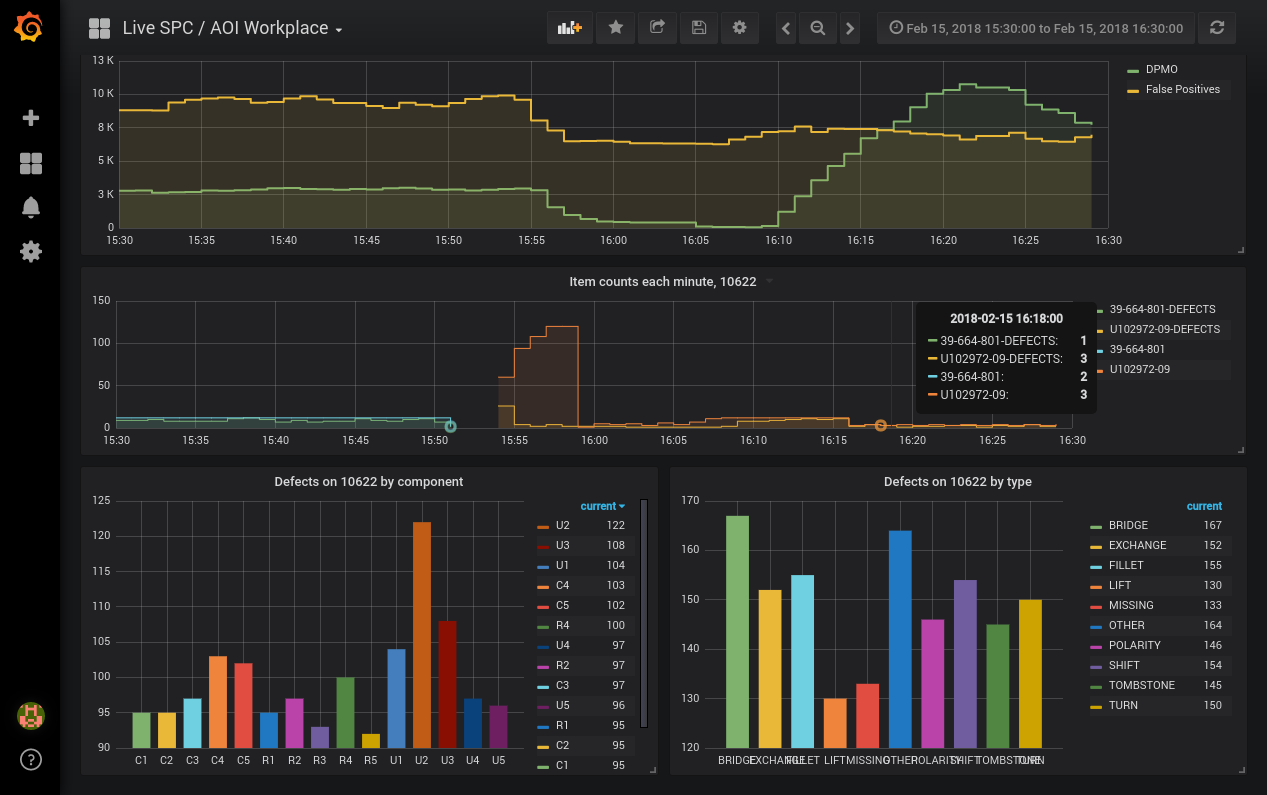Viewport: 1267px width, 795px height.
Task: Select U3 in component legend
Action: pos(562,545)
